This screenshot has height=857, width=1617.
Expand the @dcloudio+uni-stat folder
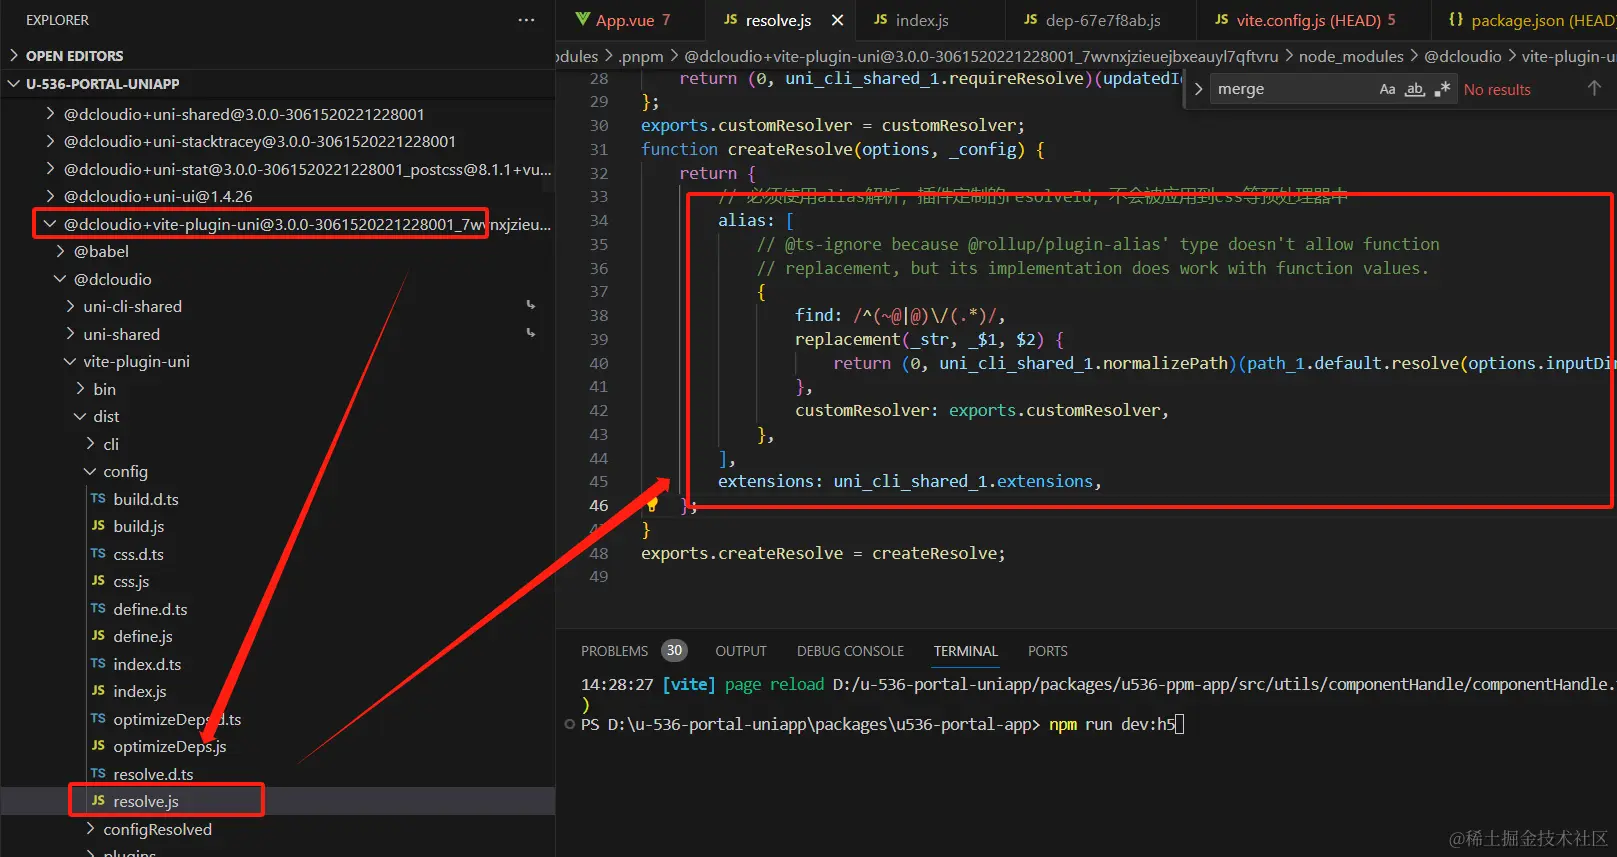50,169
